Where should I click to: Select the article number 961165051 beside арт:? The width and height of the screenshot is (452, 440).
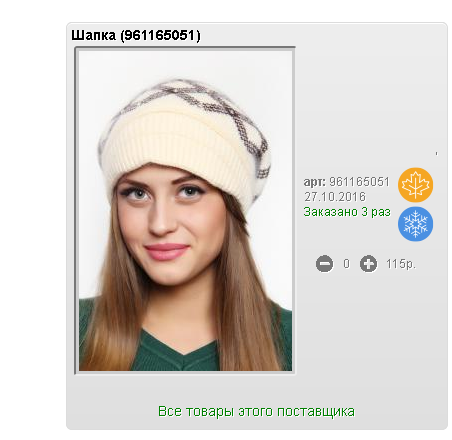[x=359, y=182]
